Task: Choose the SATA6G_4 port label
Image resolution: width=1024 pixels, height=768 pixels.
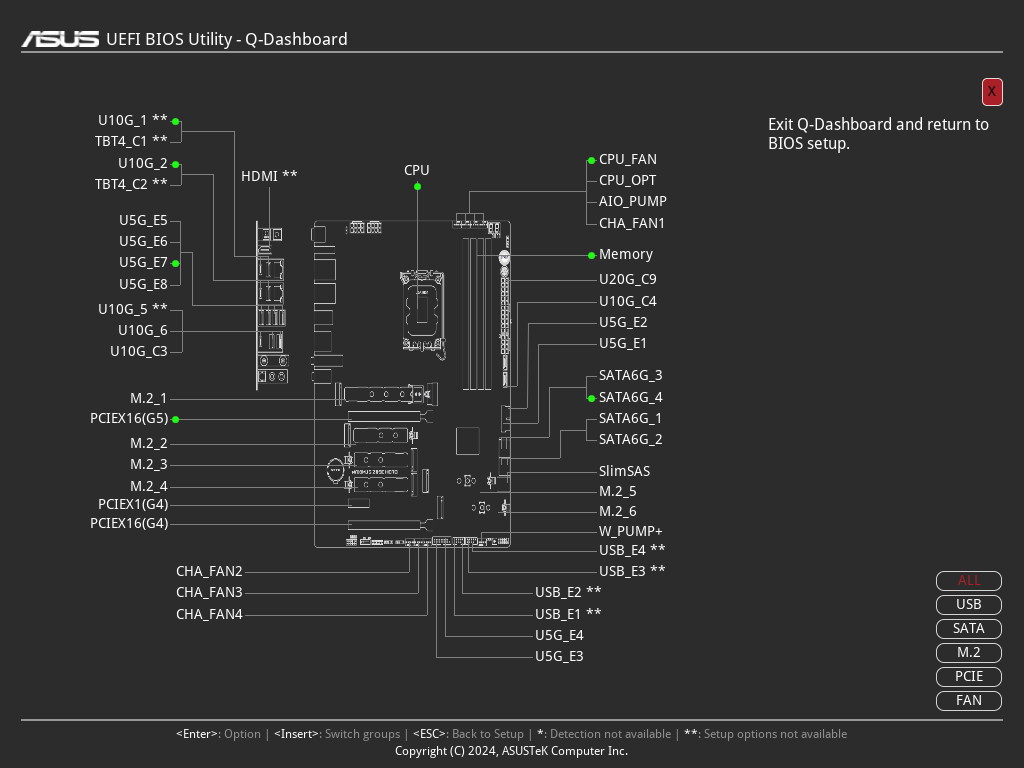Action: tap(630, 397)
